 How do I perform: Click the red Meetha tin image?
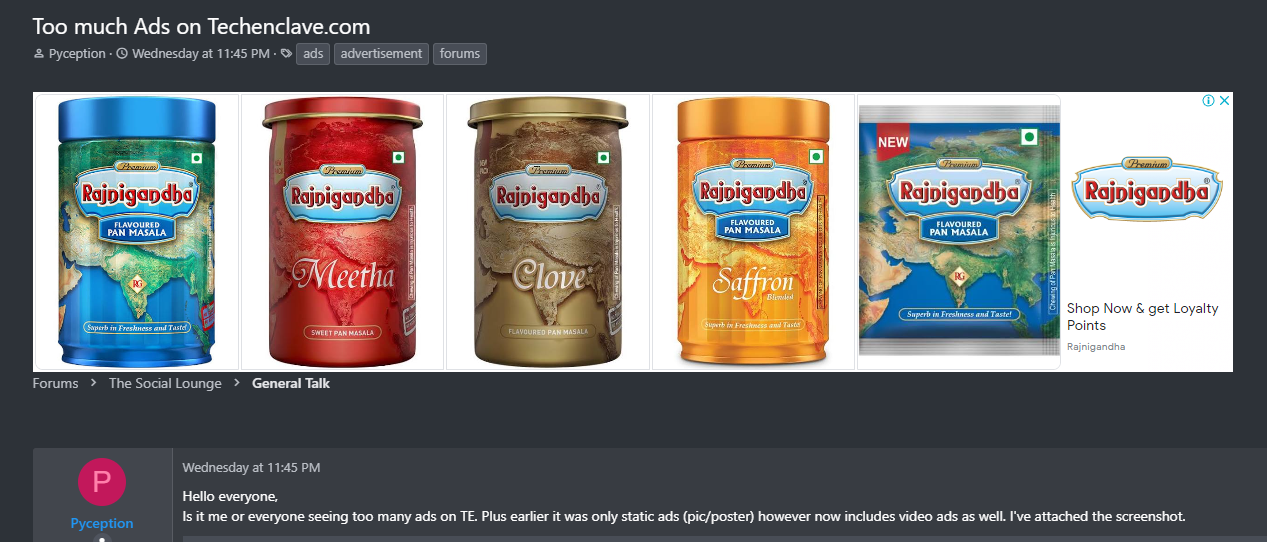(343, 232)
